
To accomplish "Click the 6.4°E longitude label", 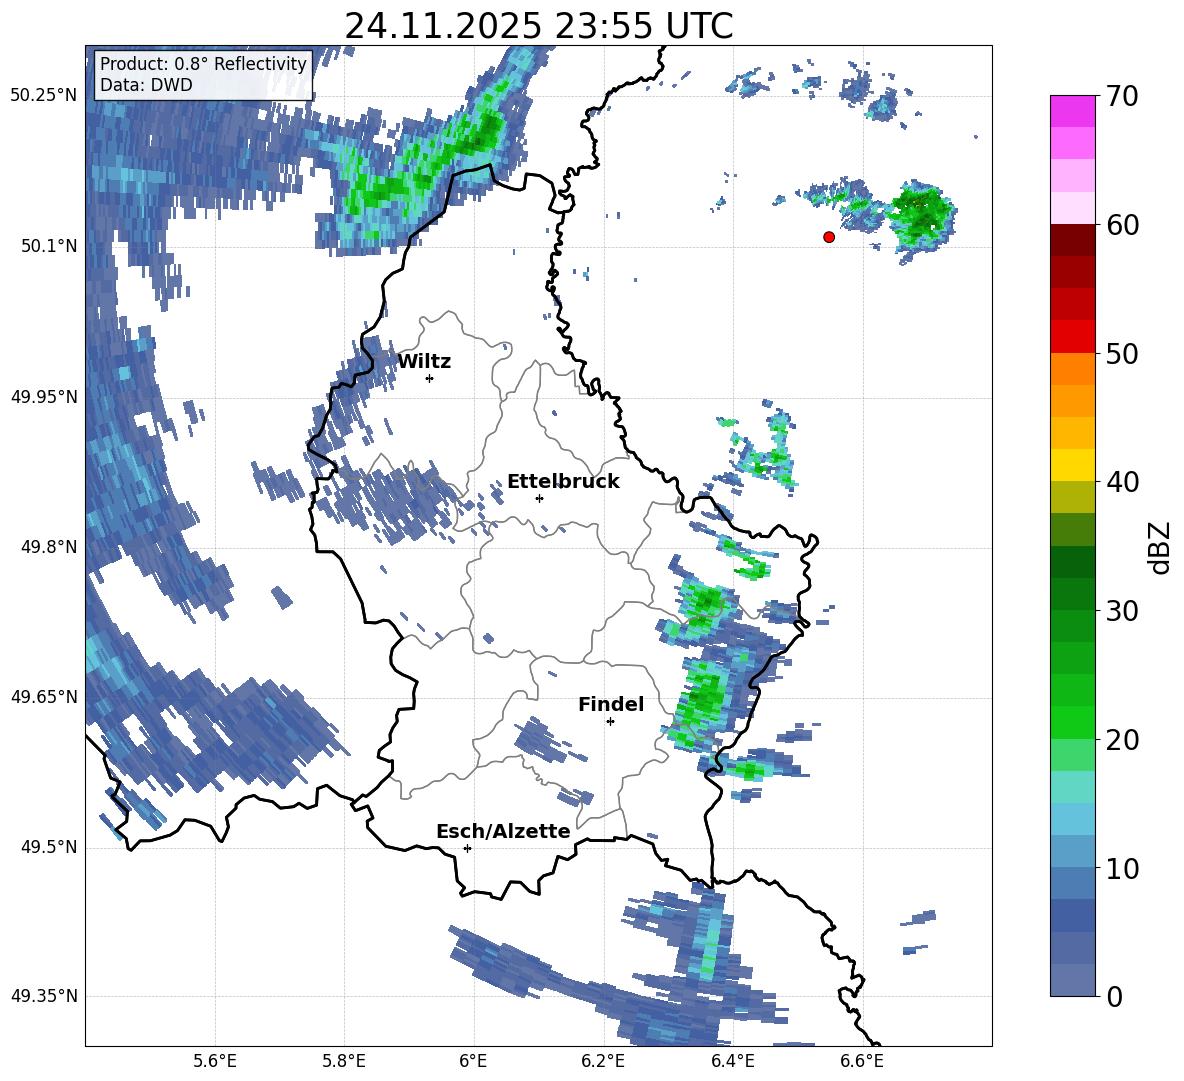I will pyautogui.click(x=732, y=1061).
